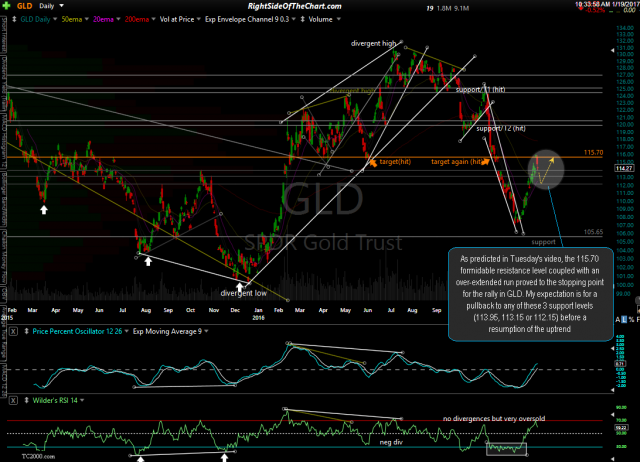The height and width of the screenshot is (462, 640).
Task: Click move handle of Price Percent Oscillator
Action: (x=27, y=331)
